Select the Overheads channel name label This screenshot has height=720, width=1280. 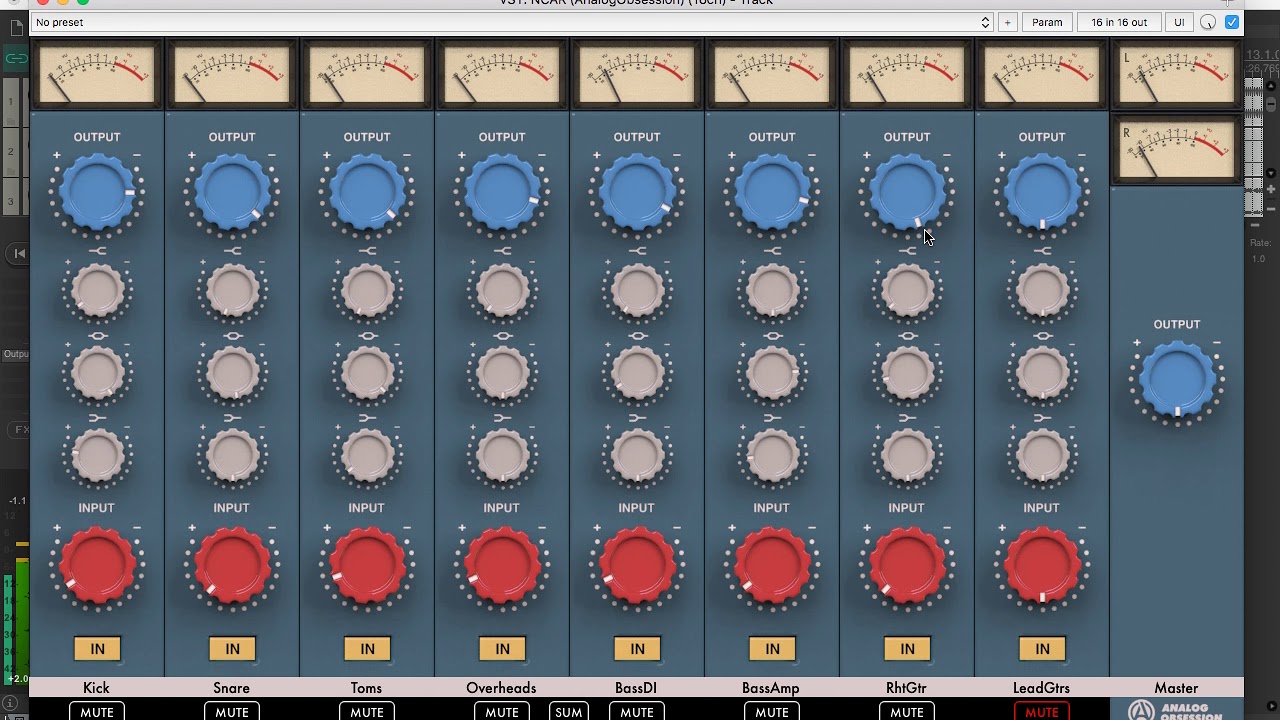click(501, 688)
